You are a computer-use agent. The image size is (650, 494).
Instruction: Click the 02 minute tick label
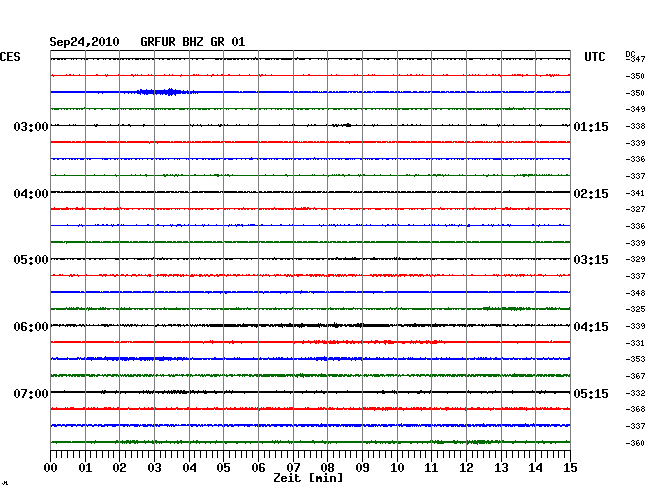119,468
